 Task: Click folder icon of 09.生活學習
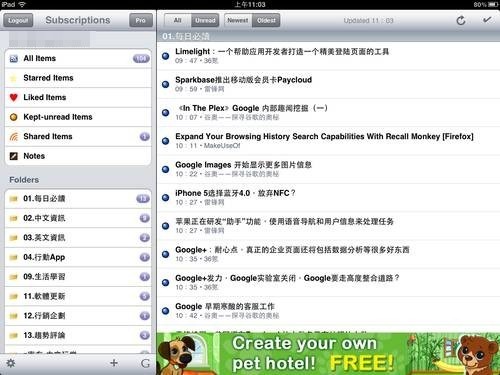coord(14,277)
